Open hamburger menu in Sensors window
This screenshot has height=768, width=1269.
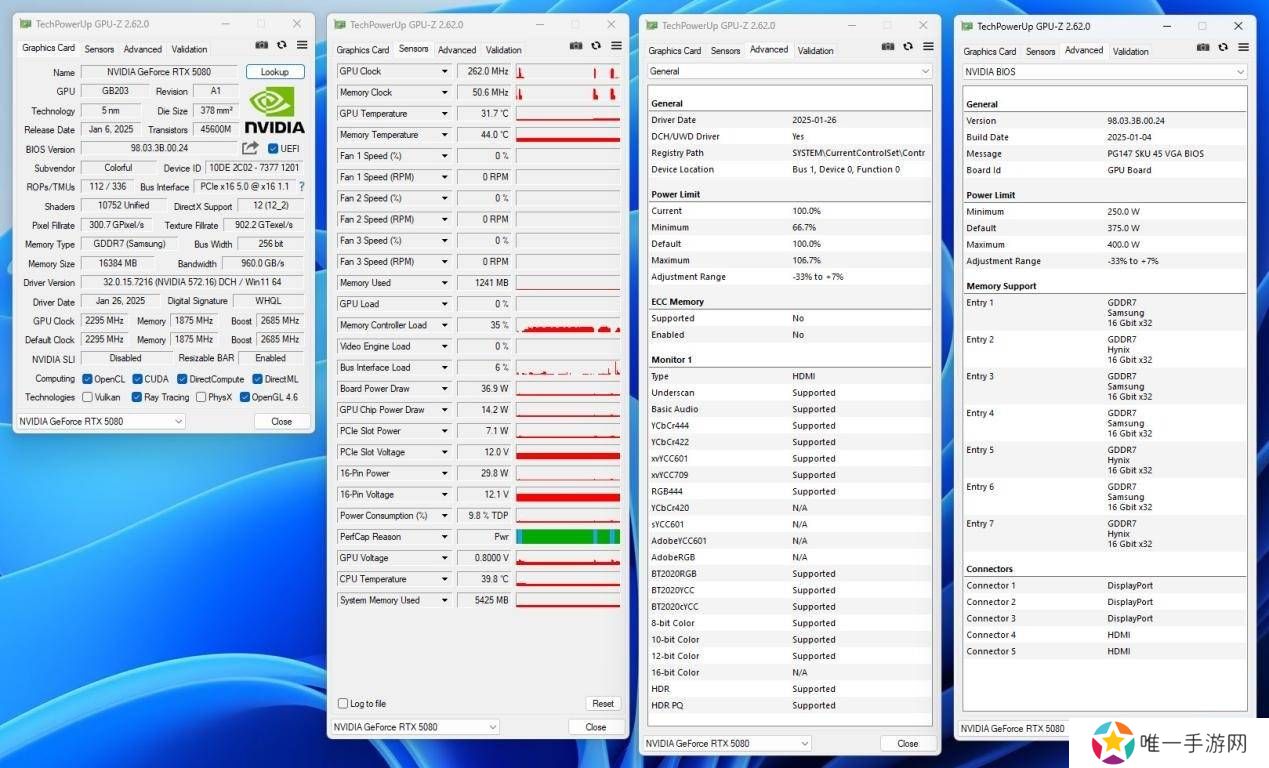coord(616,45)
